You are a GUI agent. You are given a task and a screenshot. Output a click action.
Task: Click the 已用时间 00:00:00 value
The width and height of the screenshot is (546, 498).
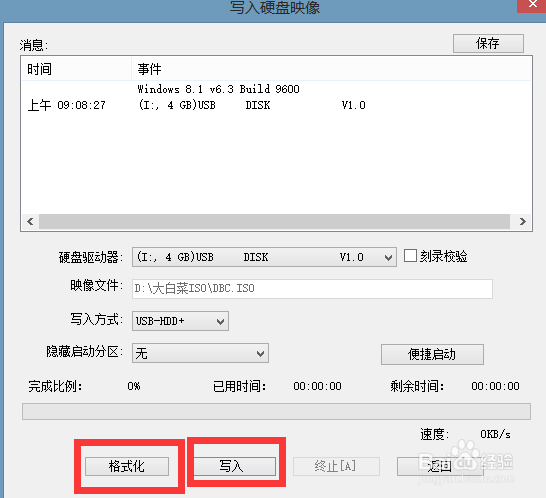pos(317,386)
